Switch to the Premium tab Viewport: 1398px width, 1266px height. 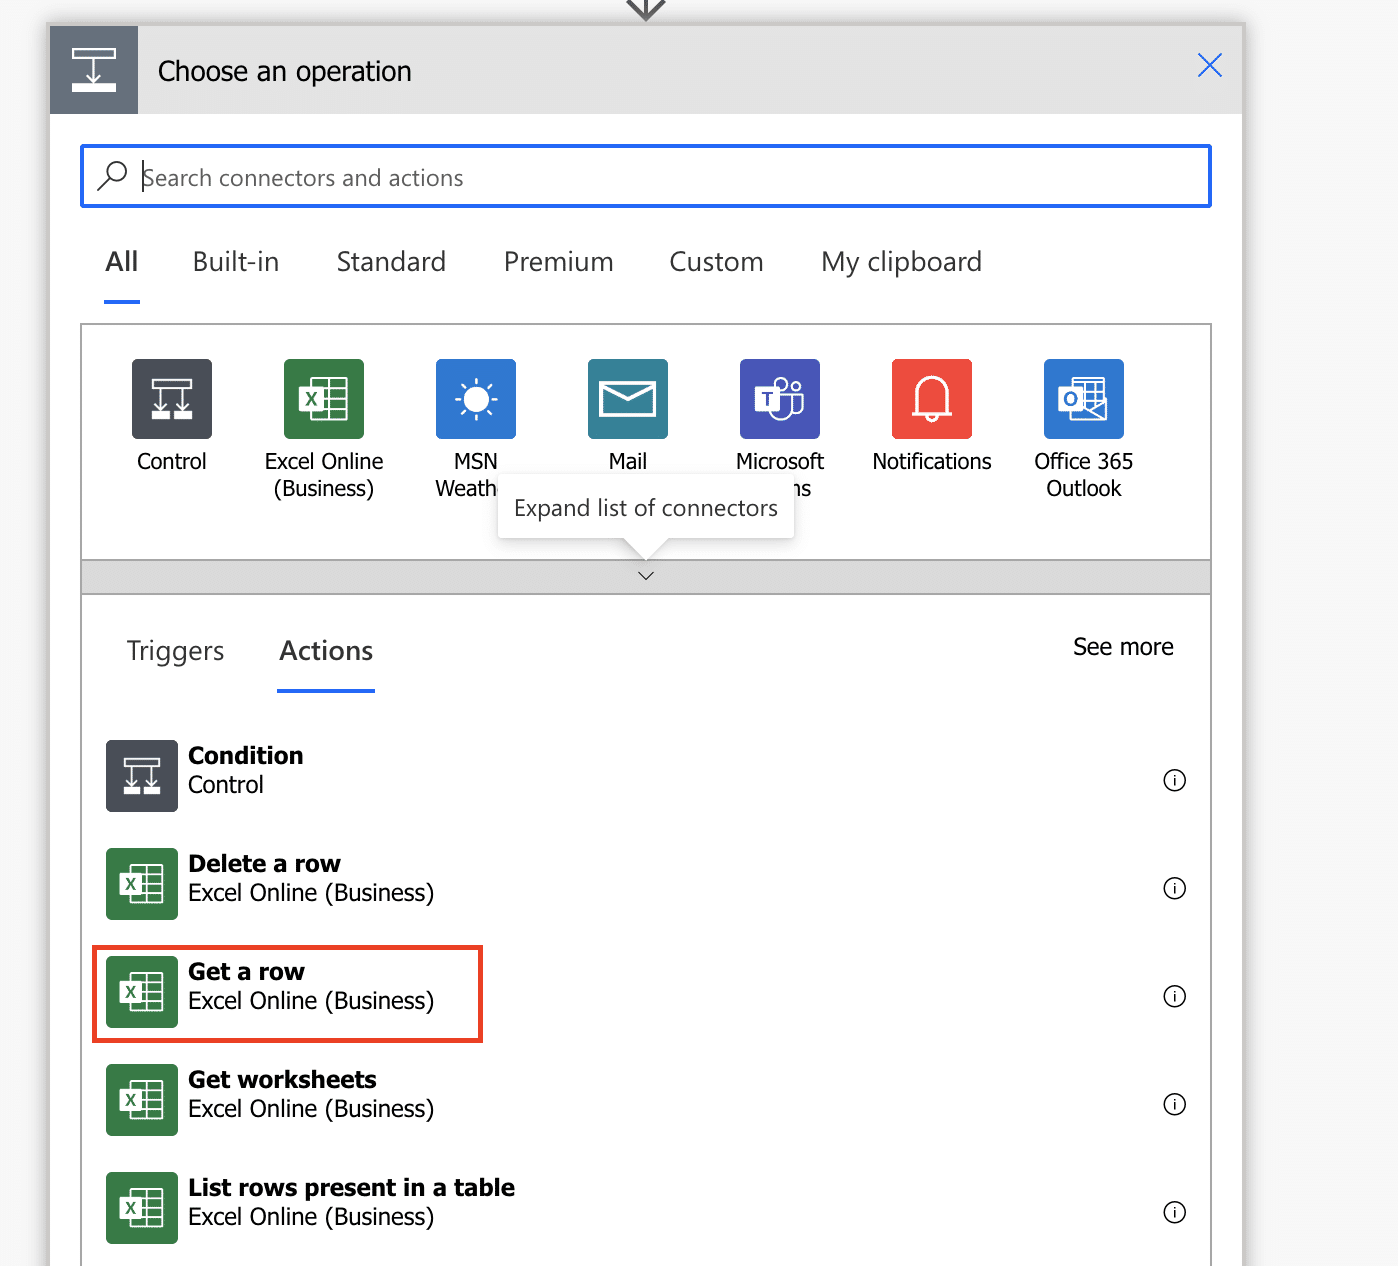click(x=558, y=262)
